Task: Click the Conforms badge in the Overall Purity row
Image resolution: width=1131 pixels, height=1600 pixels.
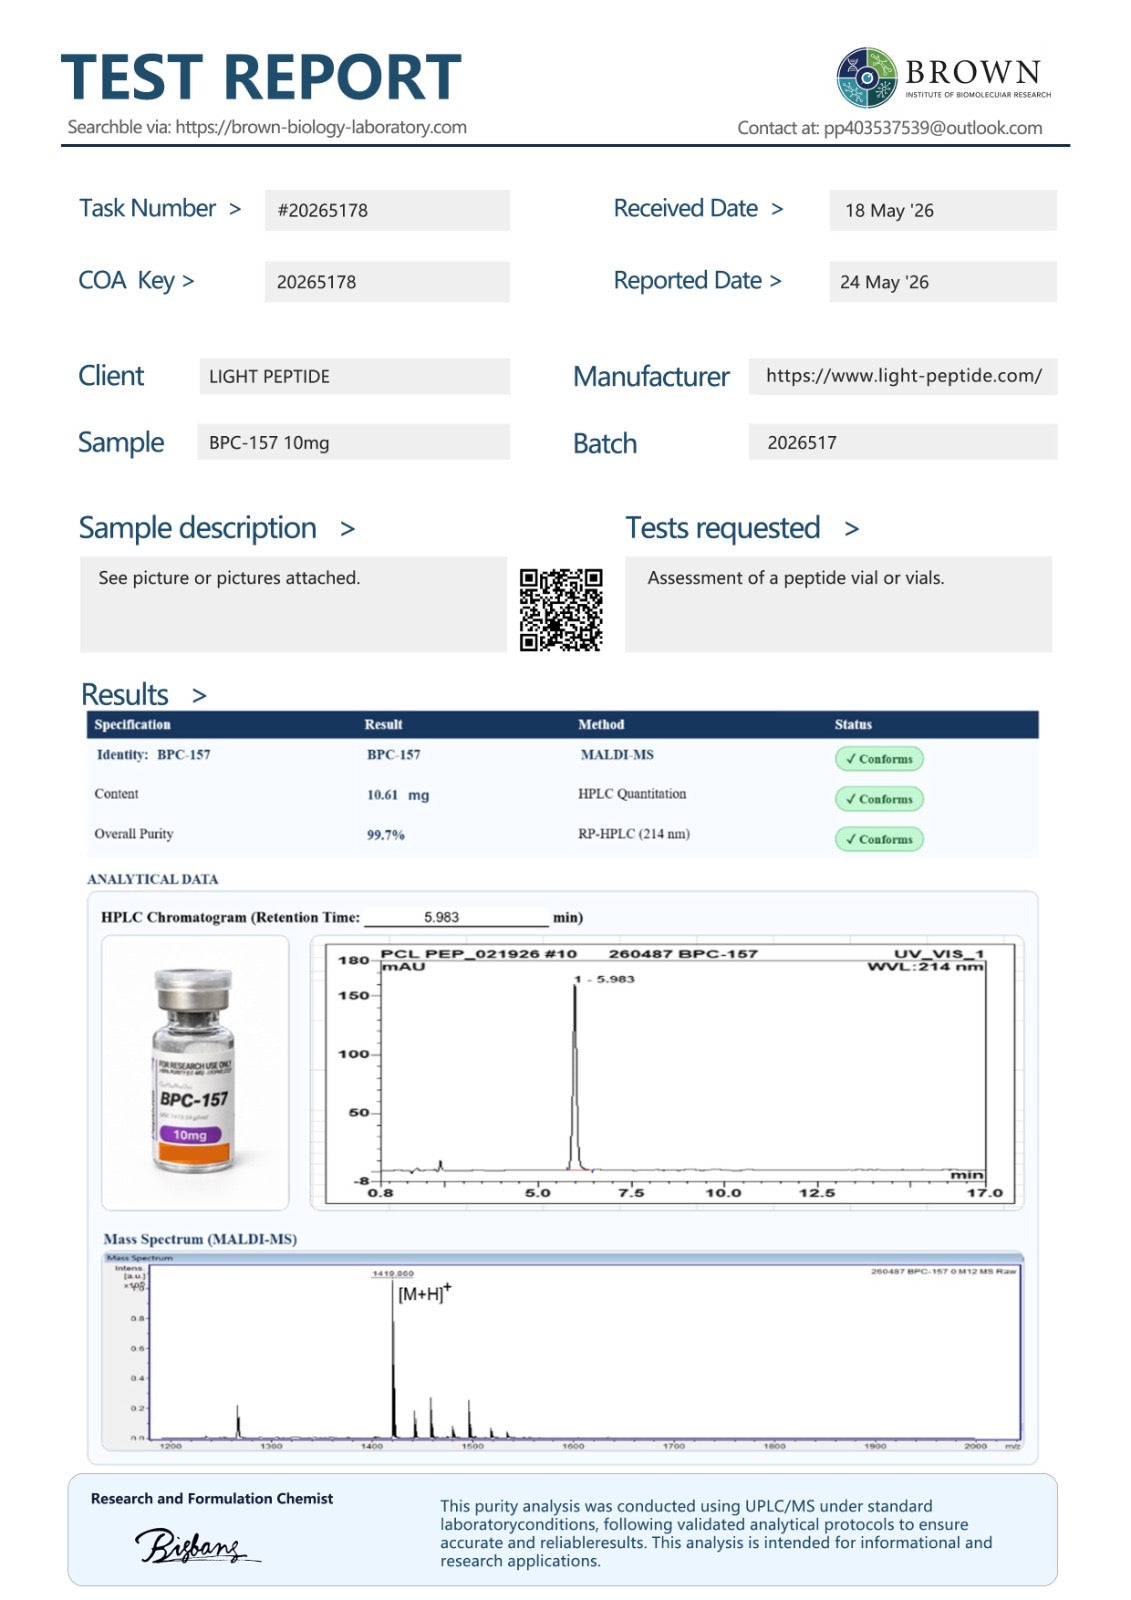Action: (879, 839)
